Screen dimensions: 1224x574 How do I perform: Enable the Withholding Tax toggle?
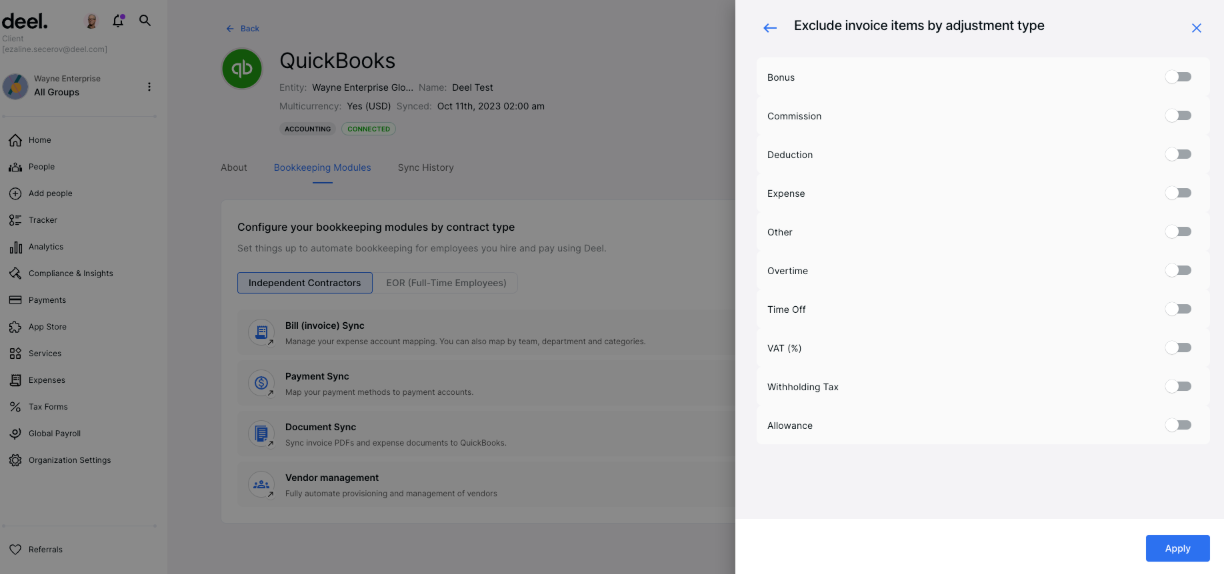[1178, 386]
